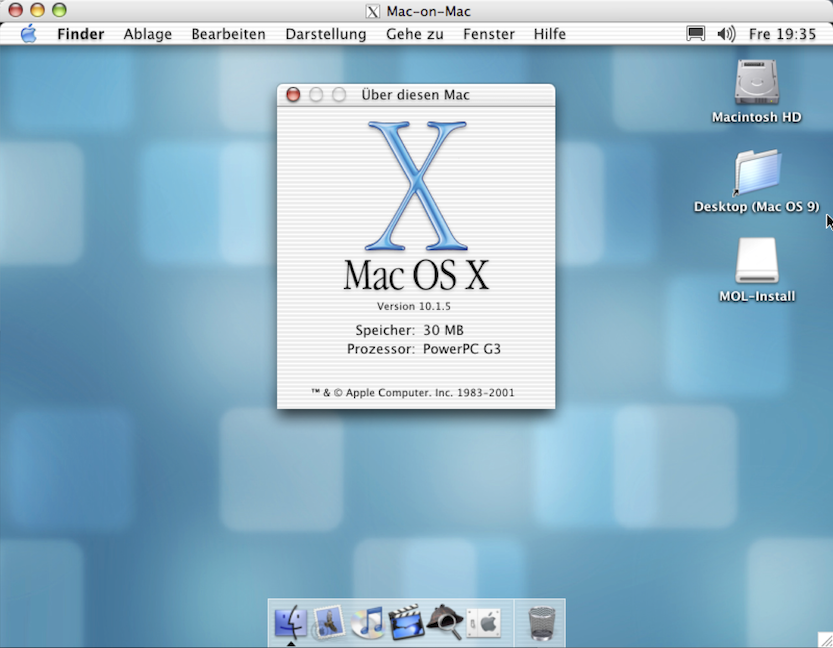Select the Macintosh HD drive icon
833x648 pixels.
[756, 83]
